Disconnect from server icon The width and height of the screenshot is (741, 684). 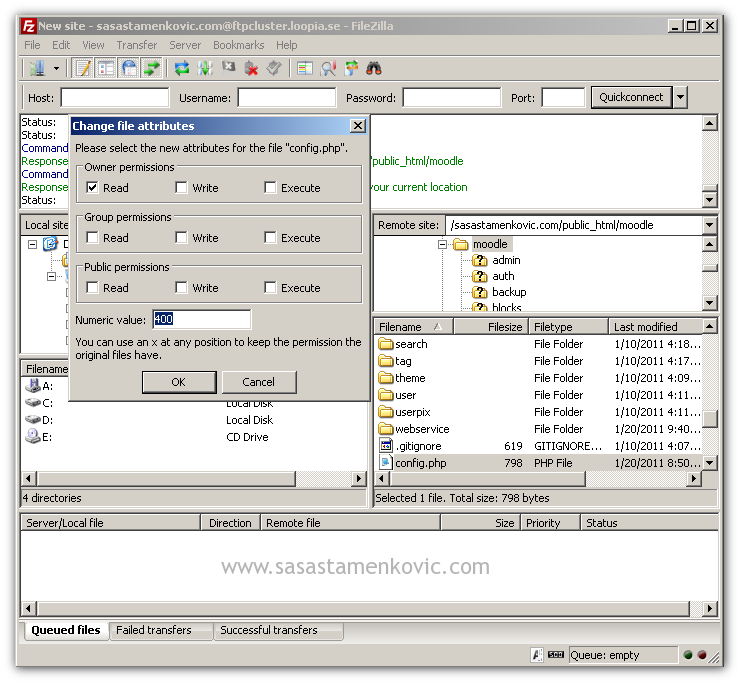(251, 69)
